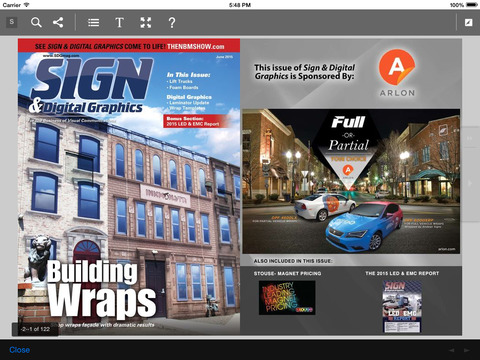Toggle fullscreen with the expand arrows icon

tap(146, 23)
